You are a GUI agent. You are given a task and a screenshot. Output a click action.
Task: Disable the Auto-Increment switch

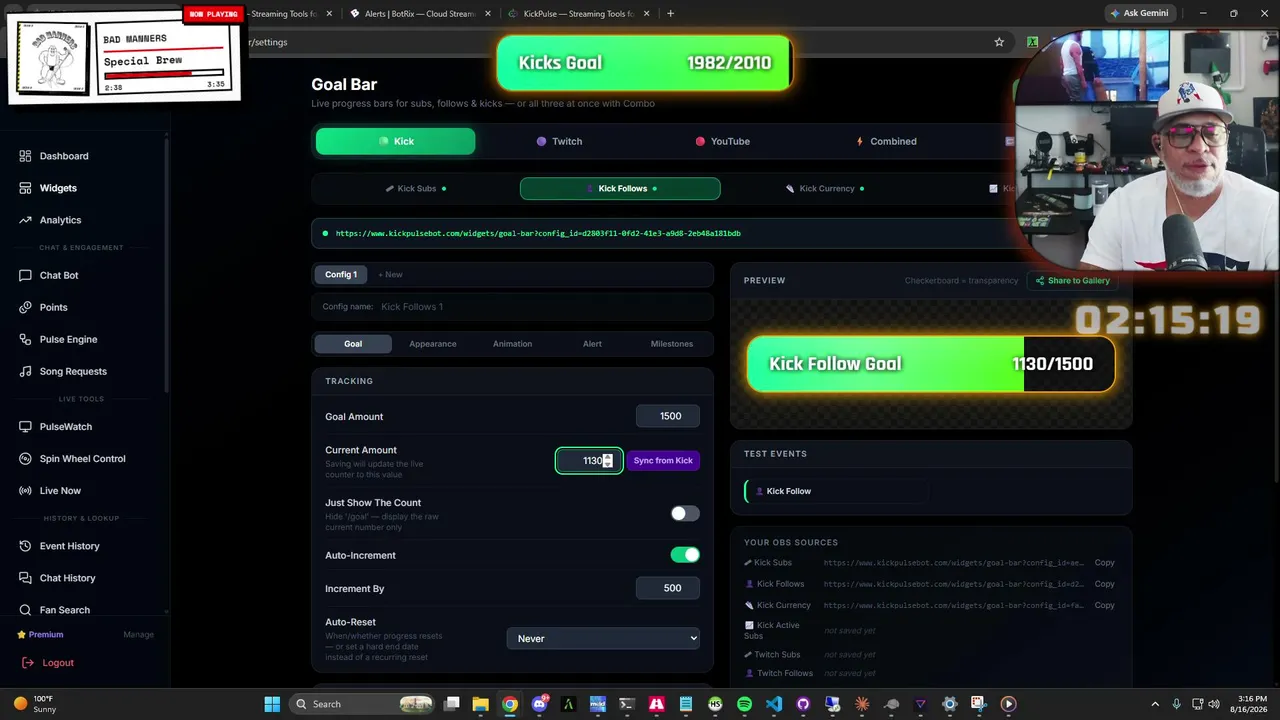685,555
